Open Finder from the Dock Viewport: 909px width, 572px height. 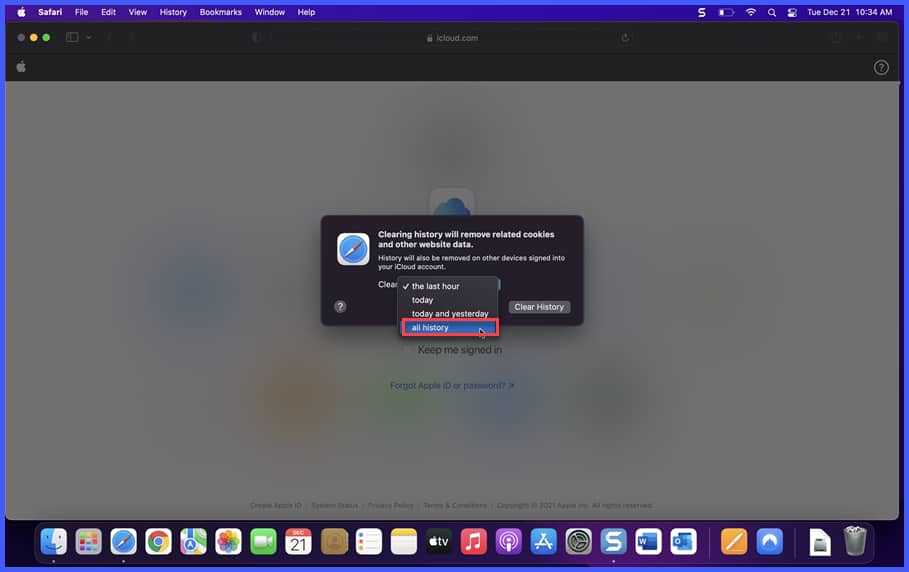pos(54,542)
